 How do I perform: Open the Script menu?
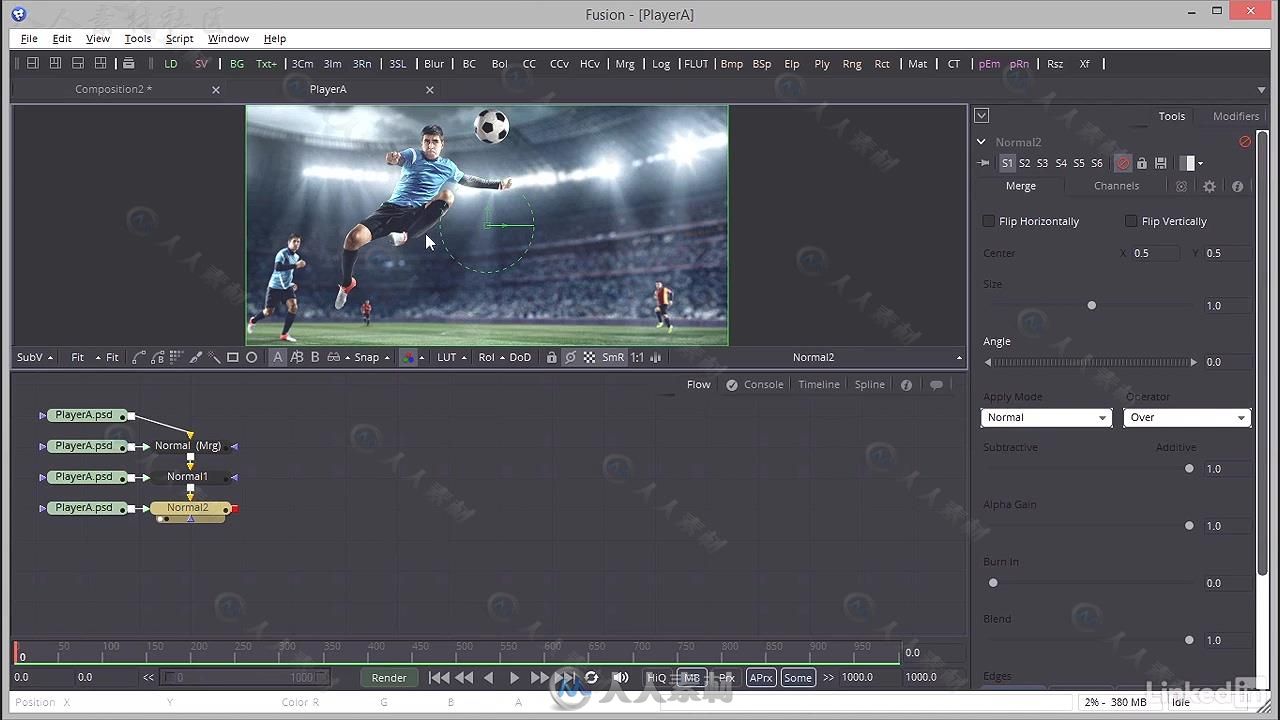tap(180, 38)
